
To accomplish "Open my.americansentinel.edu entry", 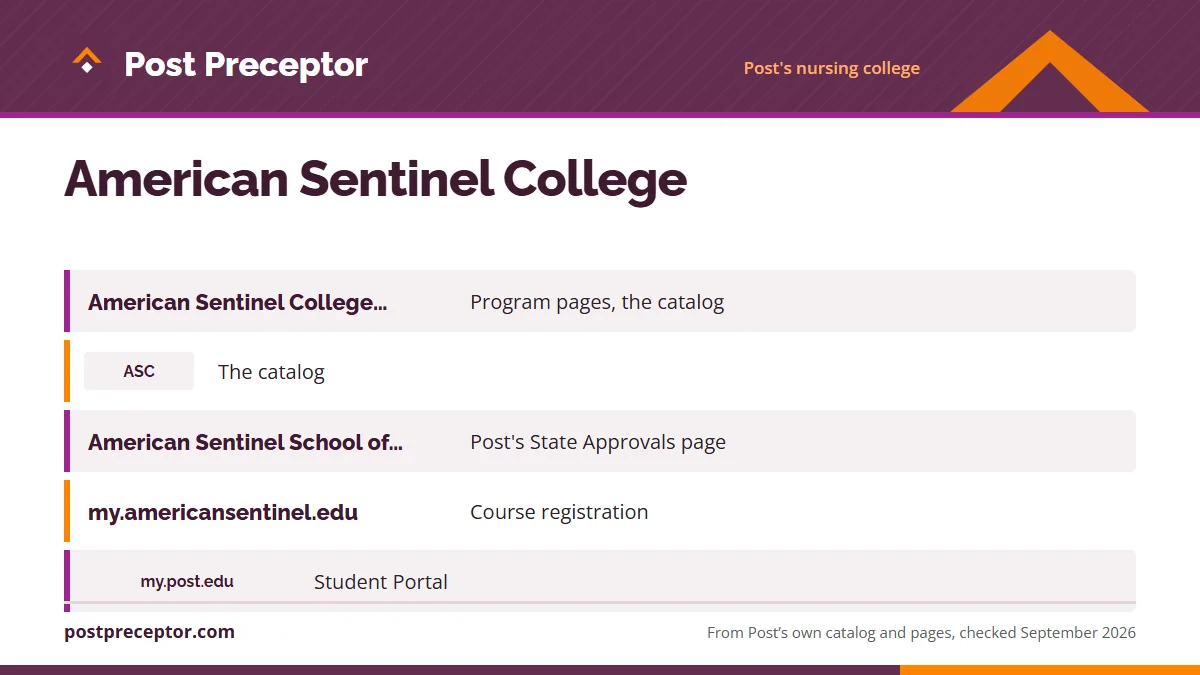I will [223, 512].
